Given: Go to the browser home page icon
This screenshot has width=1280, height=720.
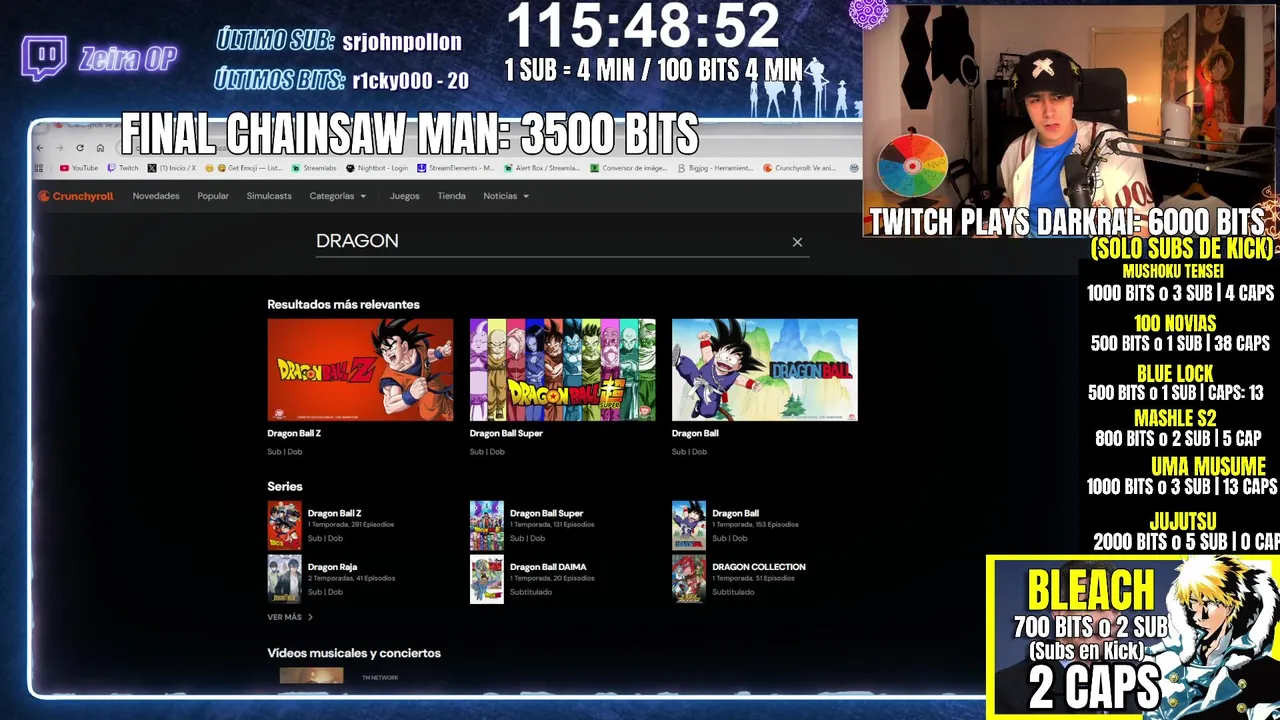Looking at the screenshot, I should (100, 148).
